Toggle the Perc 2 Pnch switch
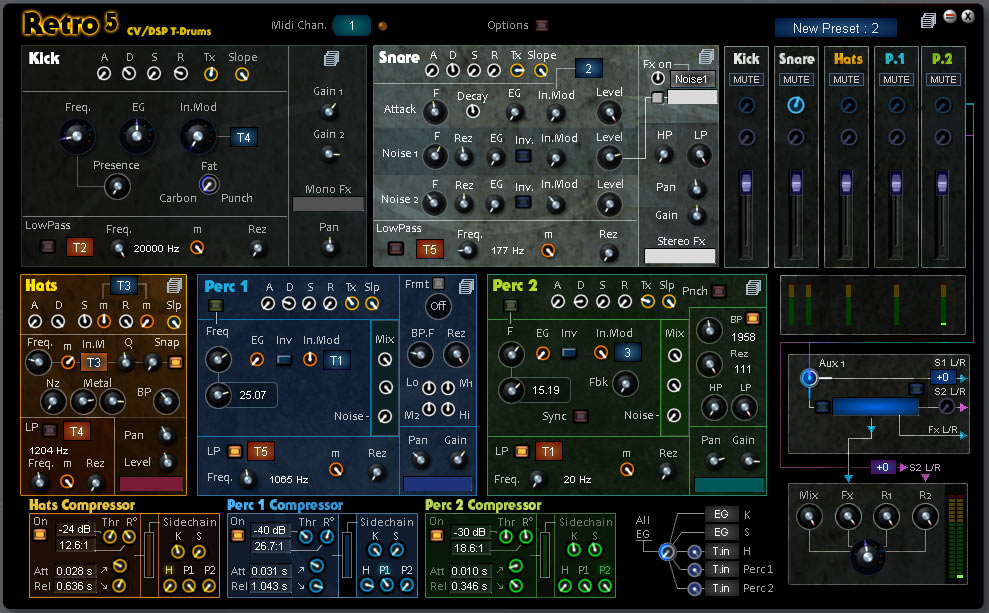The width and height of the screenshot is (989, 613). coord(718,291)
